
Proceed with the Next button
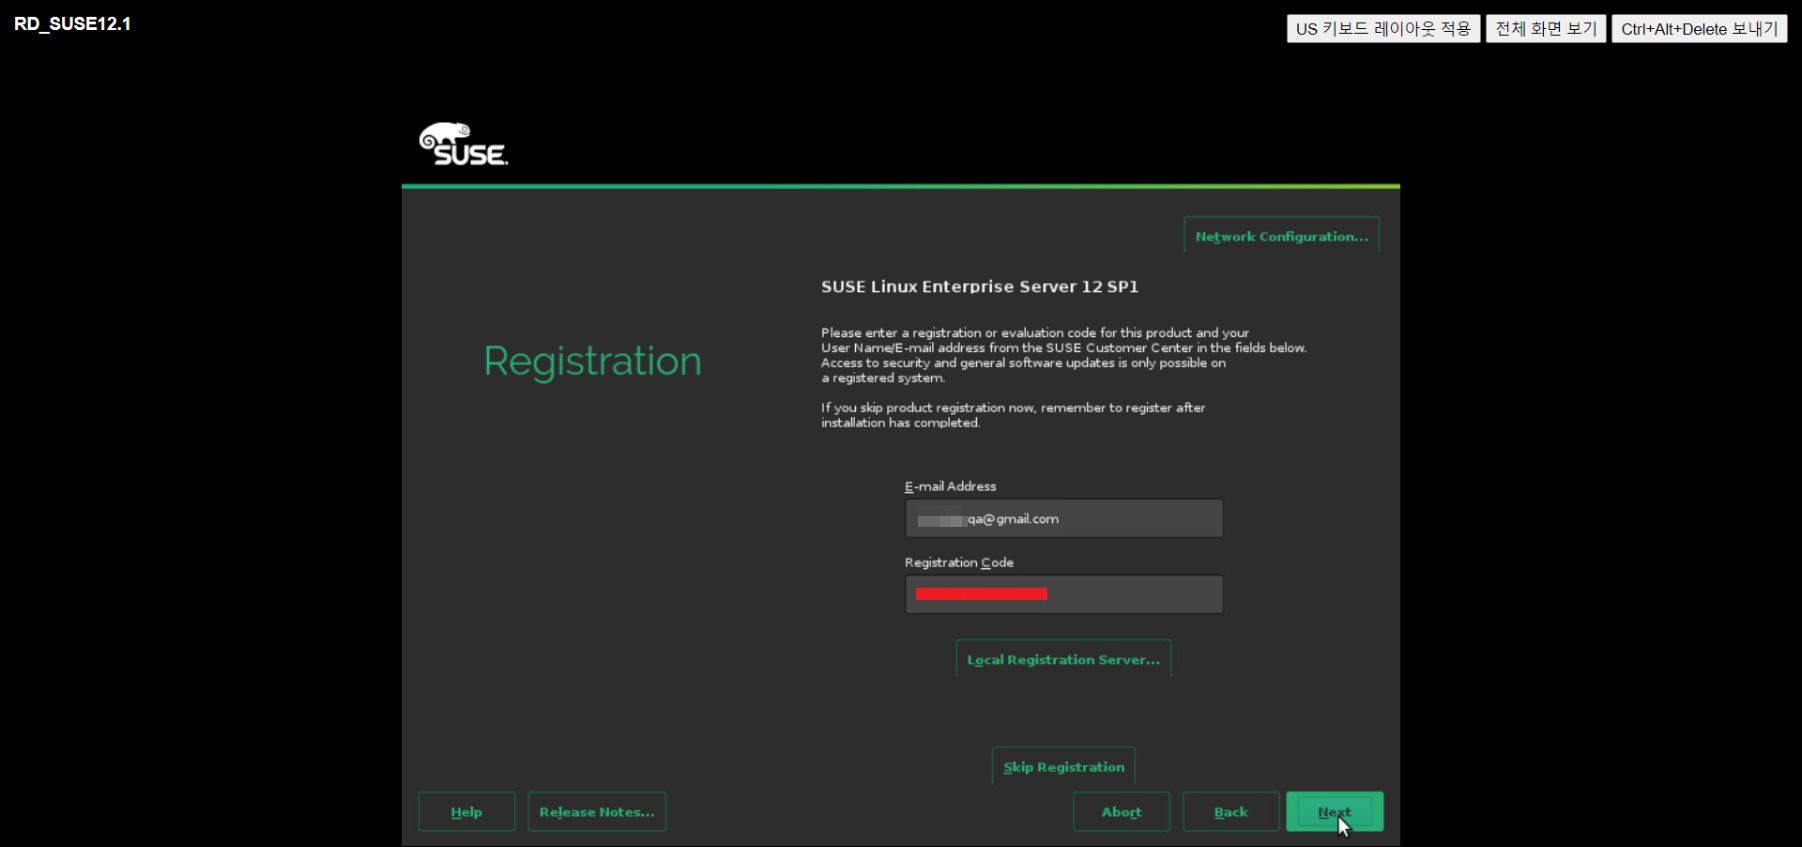(1334, 812)
